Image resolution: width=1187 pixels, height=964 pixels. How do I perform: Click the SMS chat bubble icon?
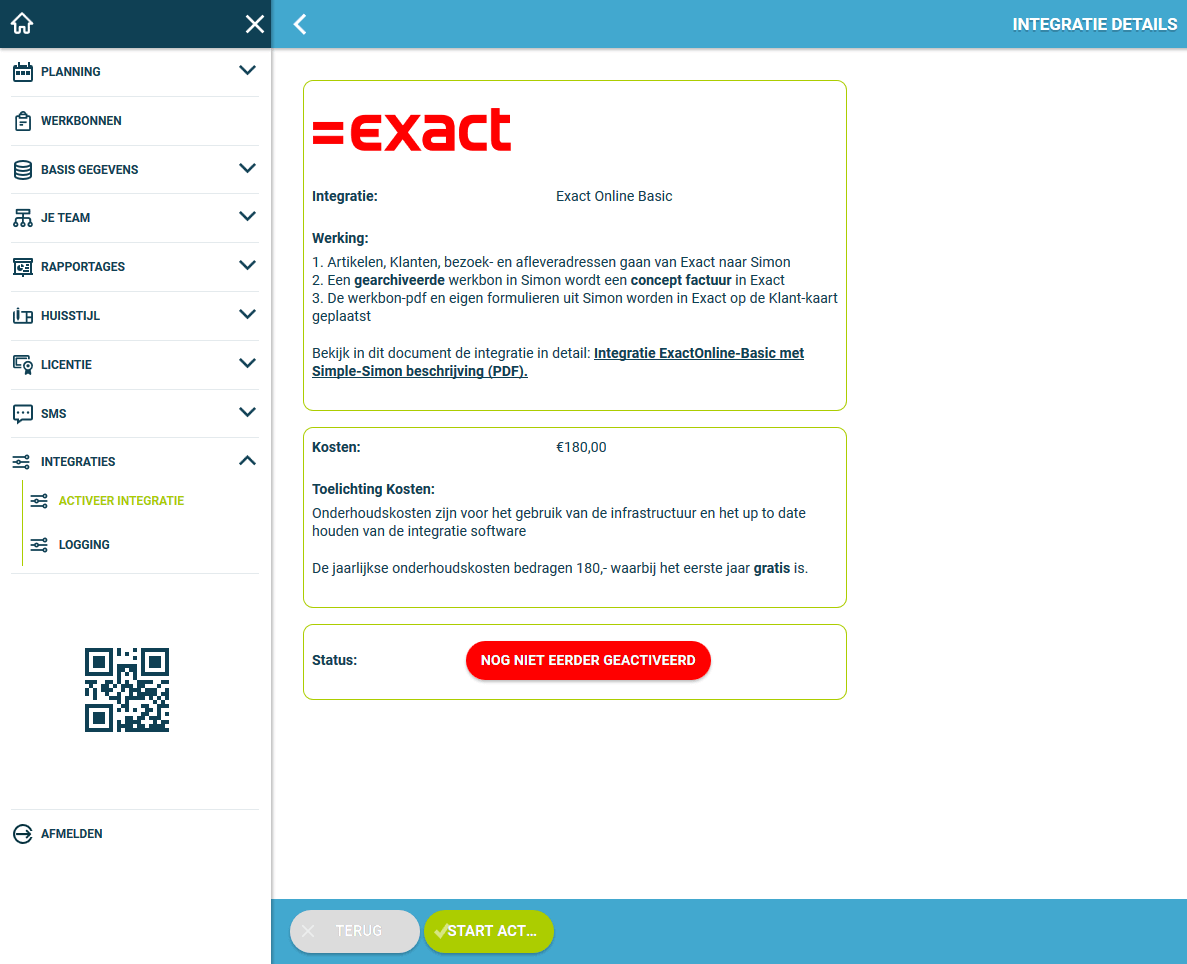click(x=23, y=413)
